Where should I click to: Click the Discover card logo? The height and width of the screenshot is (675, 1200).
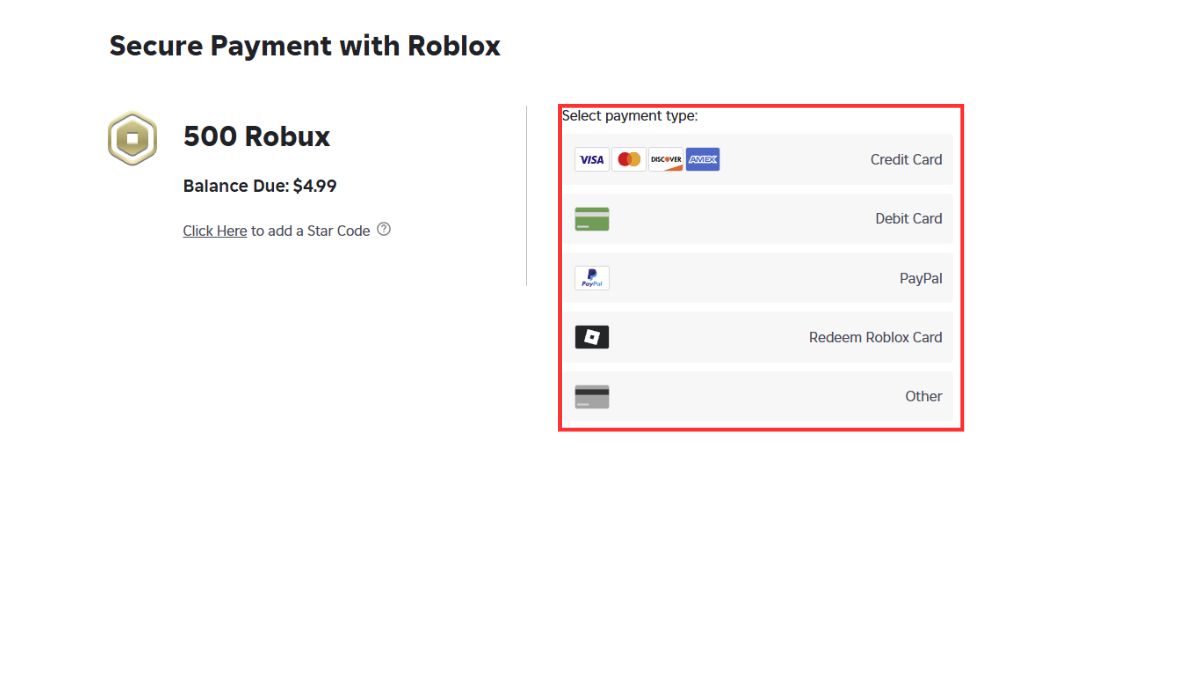pyautogui.click(x=666, y=159)
